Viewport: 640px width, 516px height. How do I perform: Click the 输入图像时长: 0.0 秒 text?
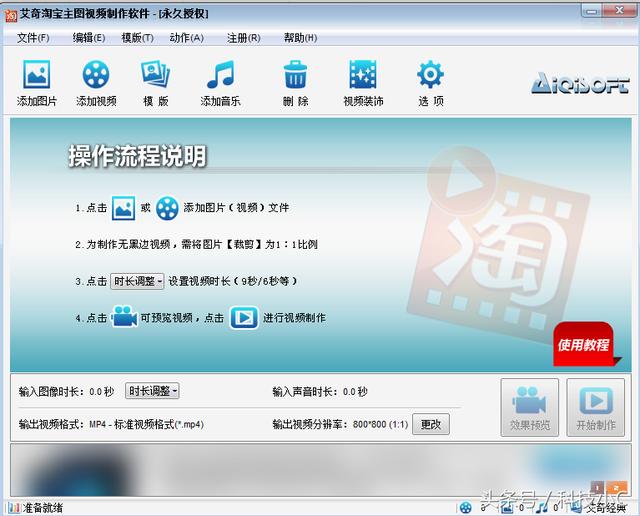pyautogui.click(x=66, y=392)
